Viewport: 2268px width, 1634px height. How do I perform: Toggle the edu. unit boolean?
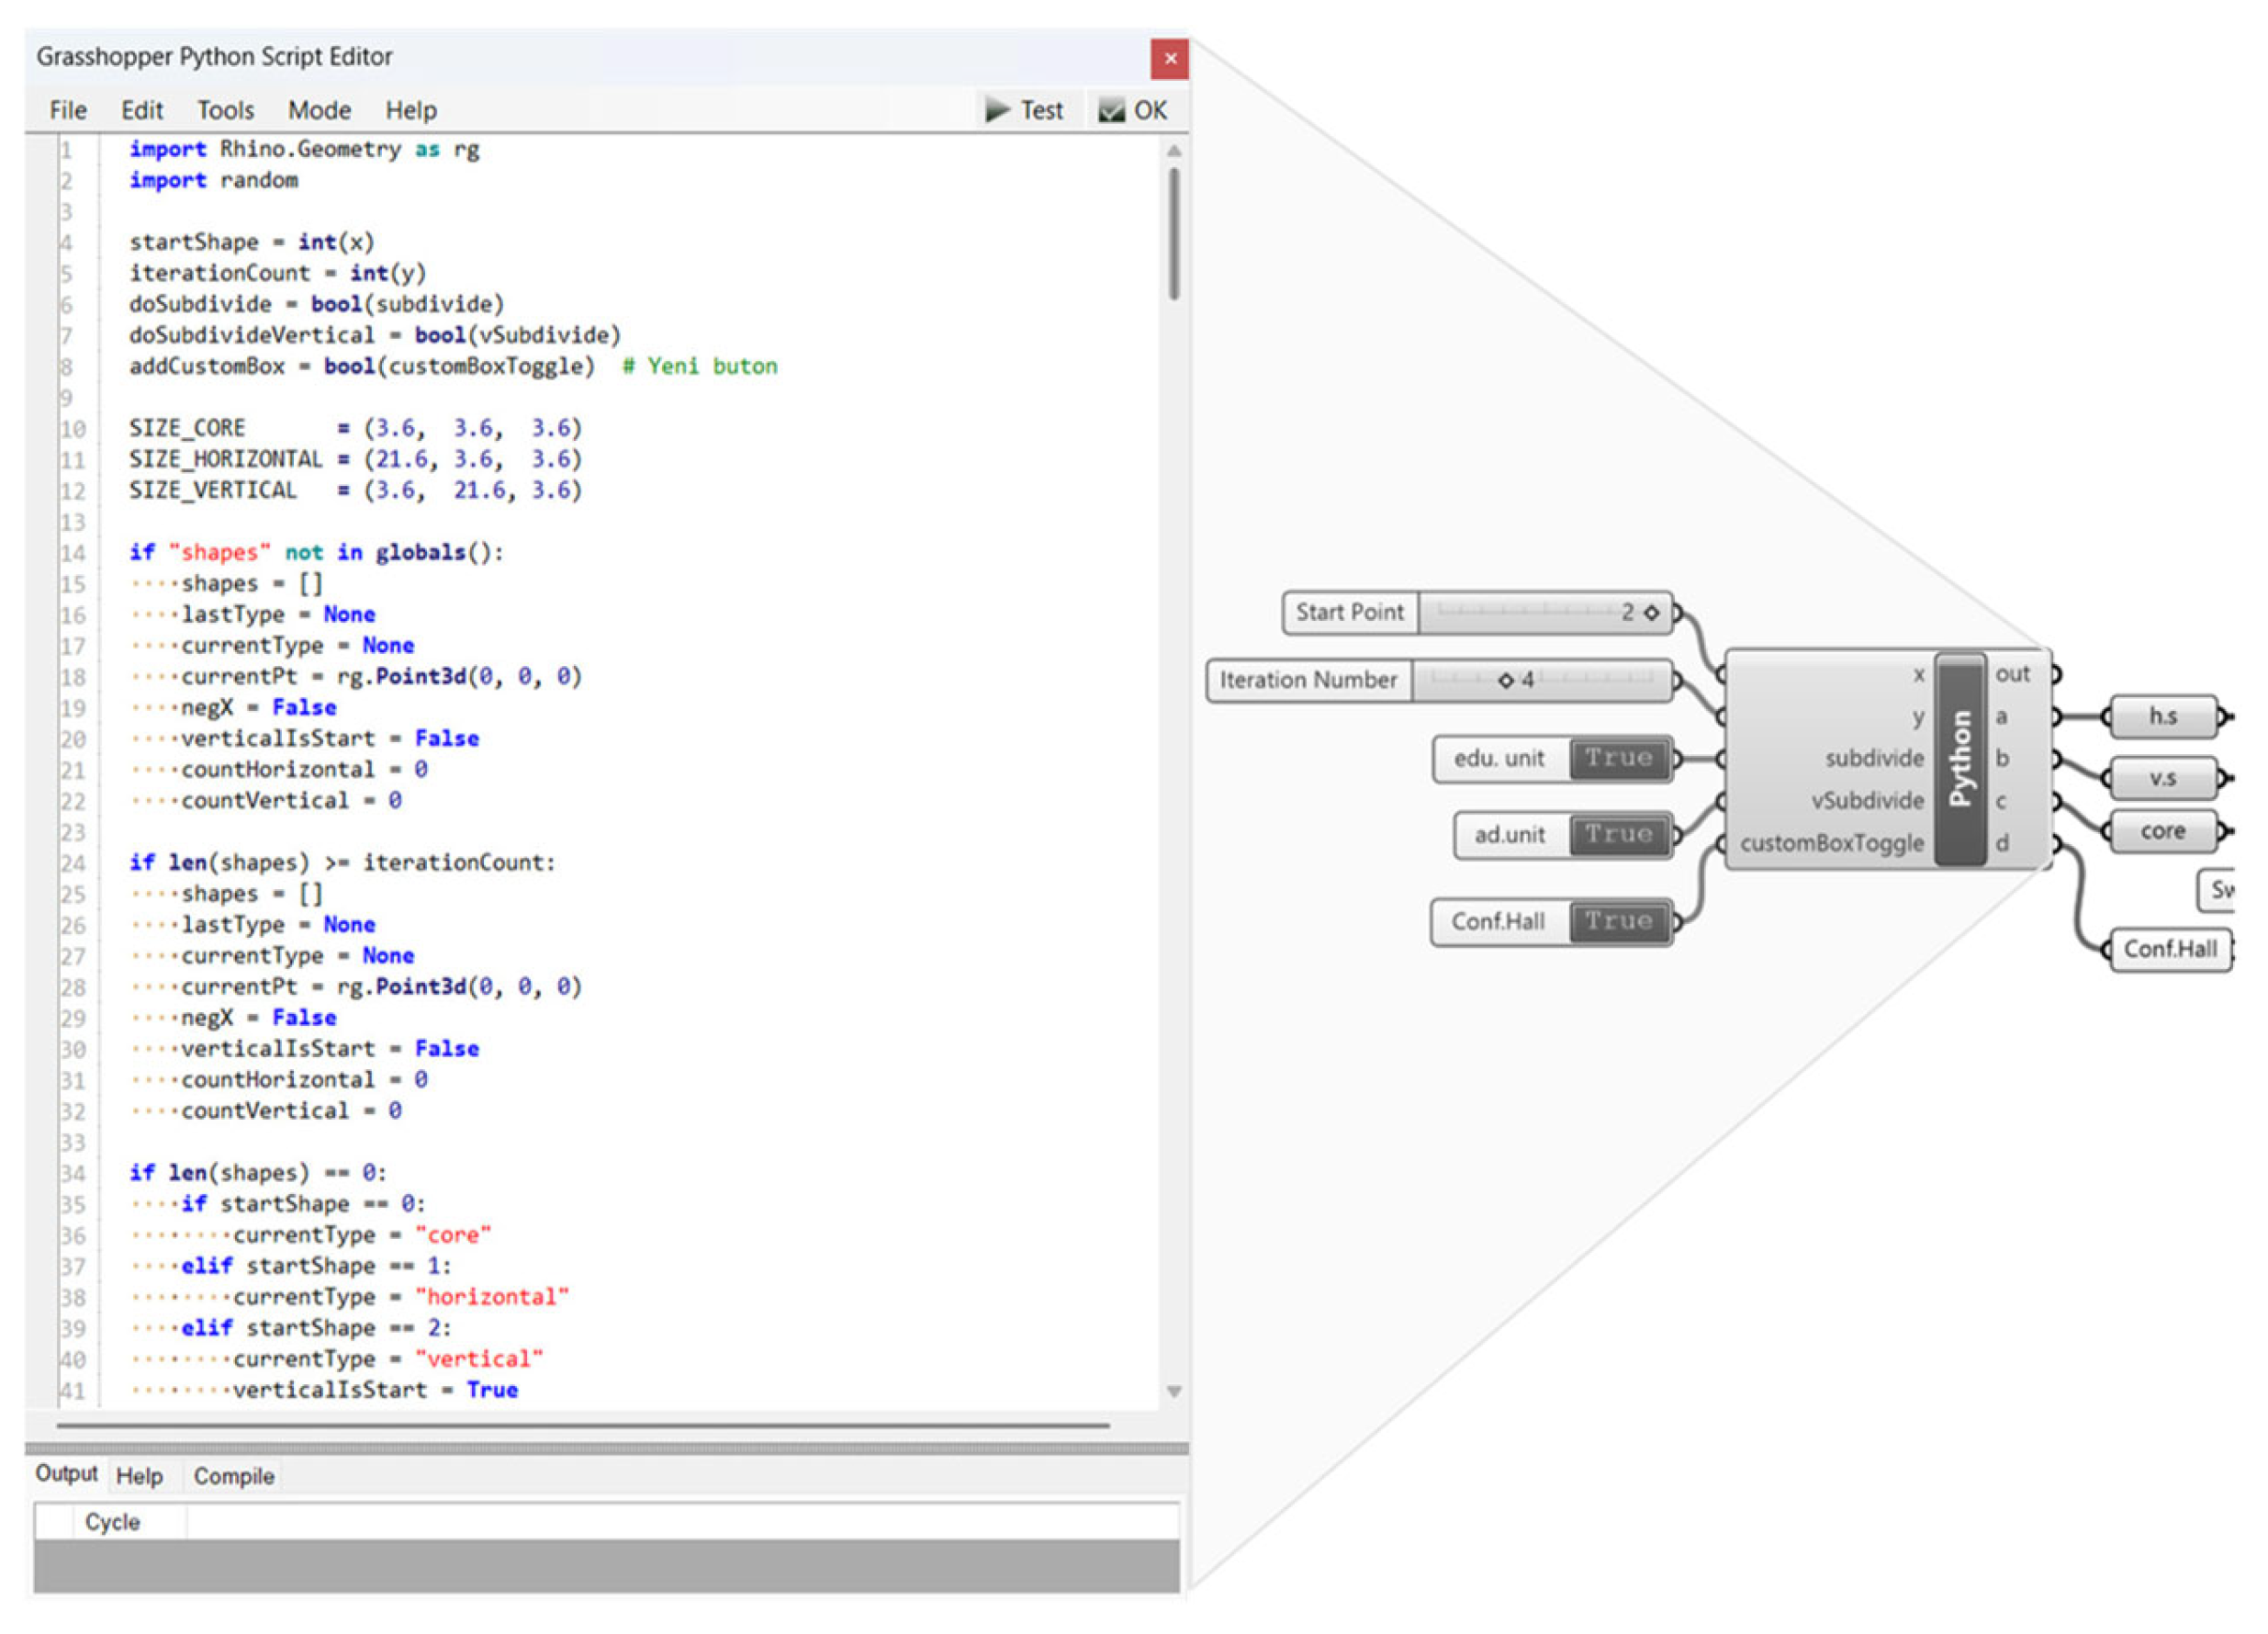coord(1618,759)
